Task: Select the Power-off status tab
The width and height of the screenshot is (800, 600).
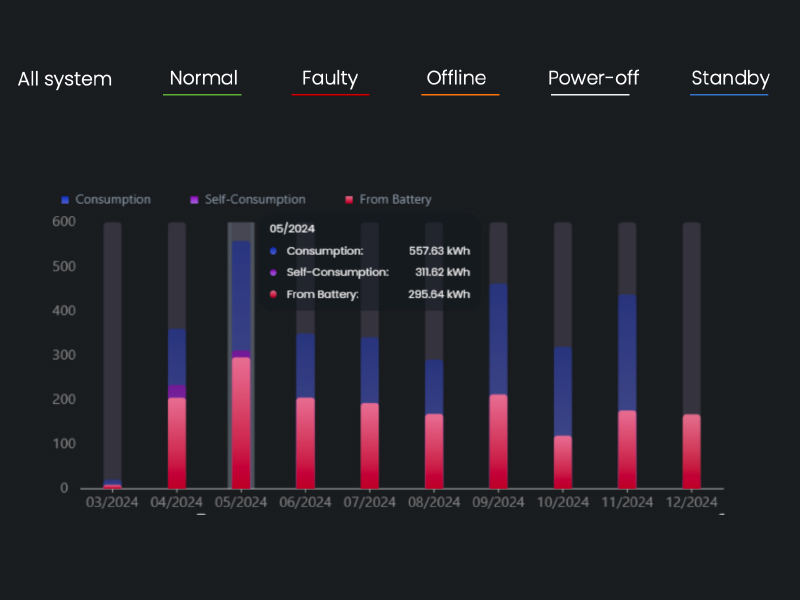Action: click(x=593, y=78)
